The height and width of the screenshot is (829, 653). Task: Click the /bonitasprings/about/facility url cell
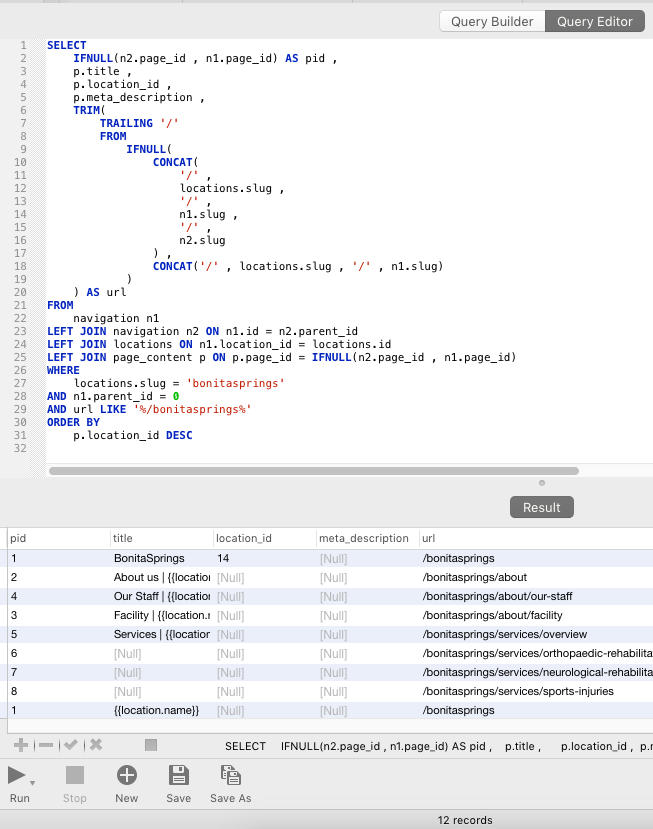tap(536, 615)
